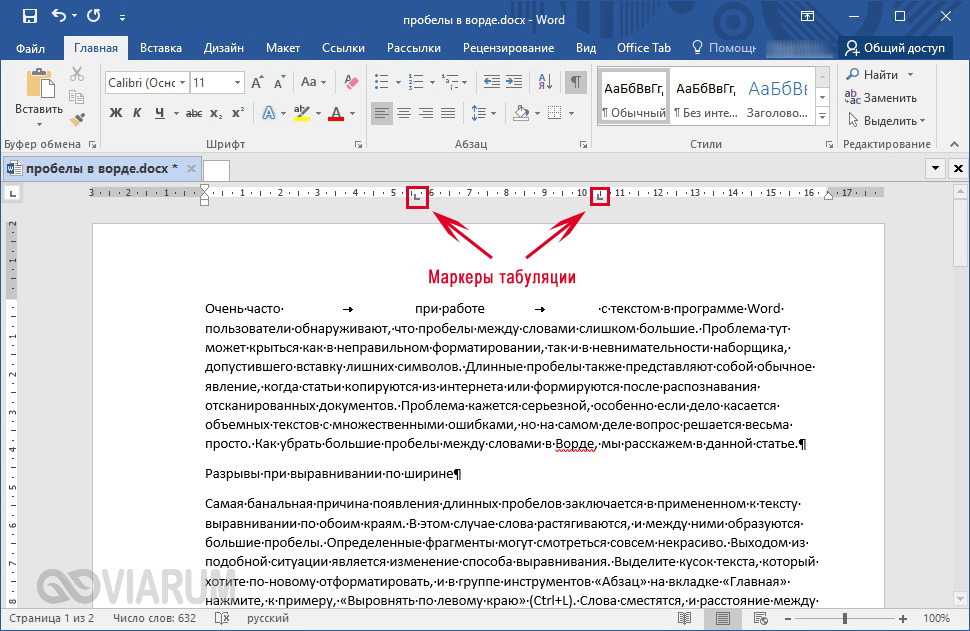Zoom out with the minus button
970x631 pixels.
(x=788, y=619)
